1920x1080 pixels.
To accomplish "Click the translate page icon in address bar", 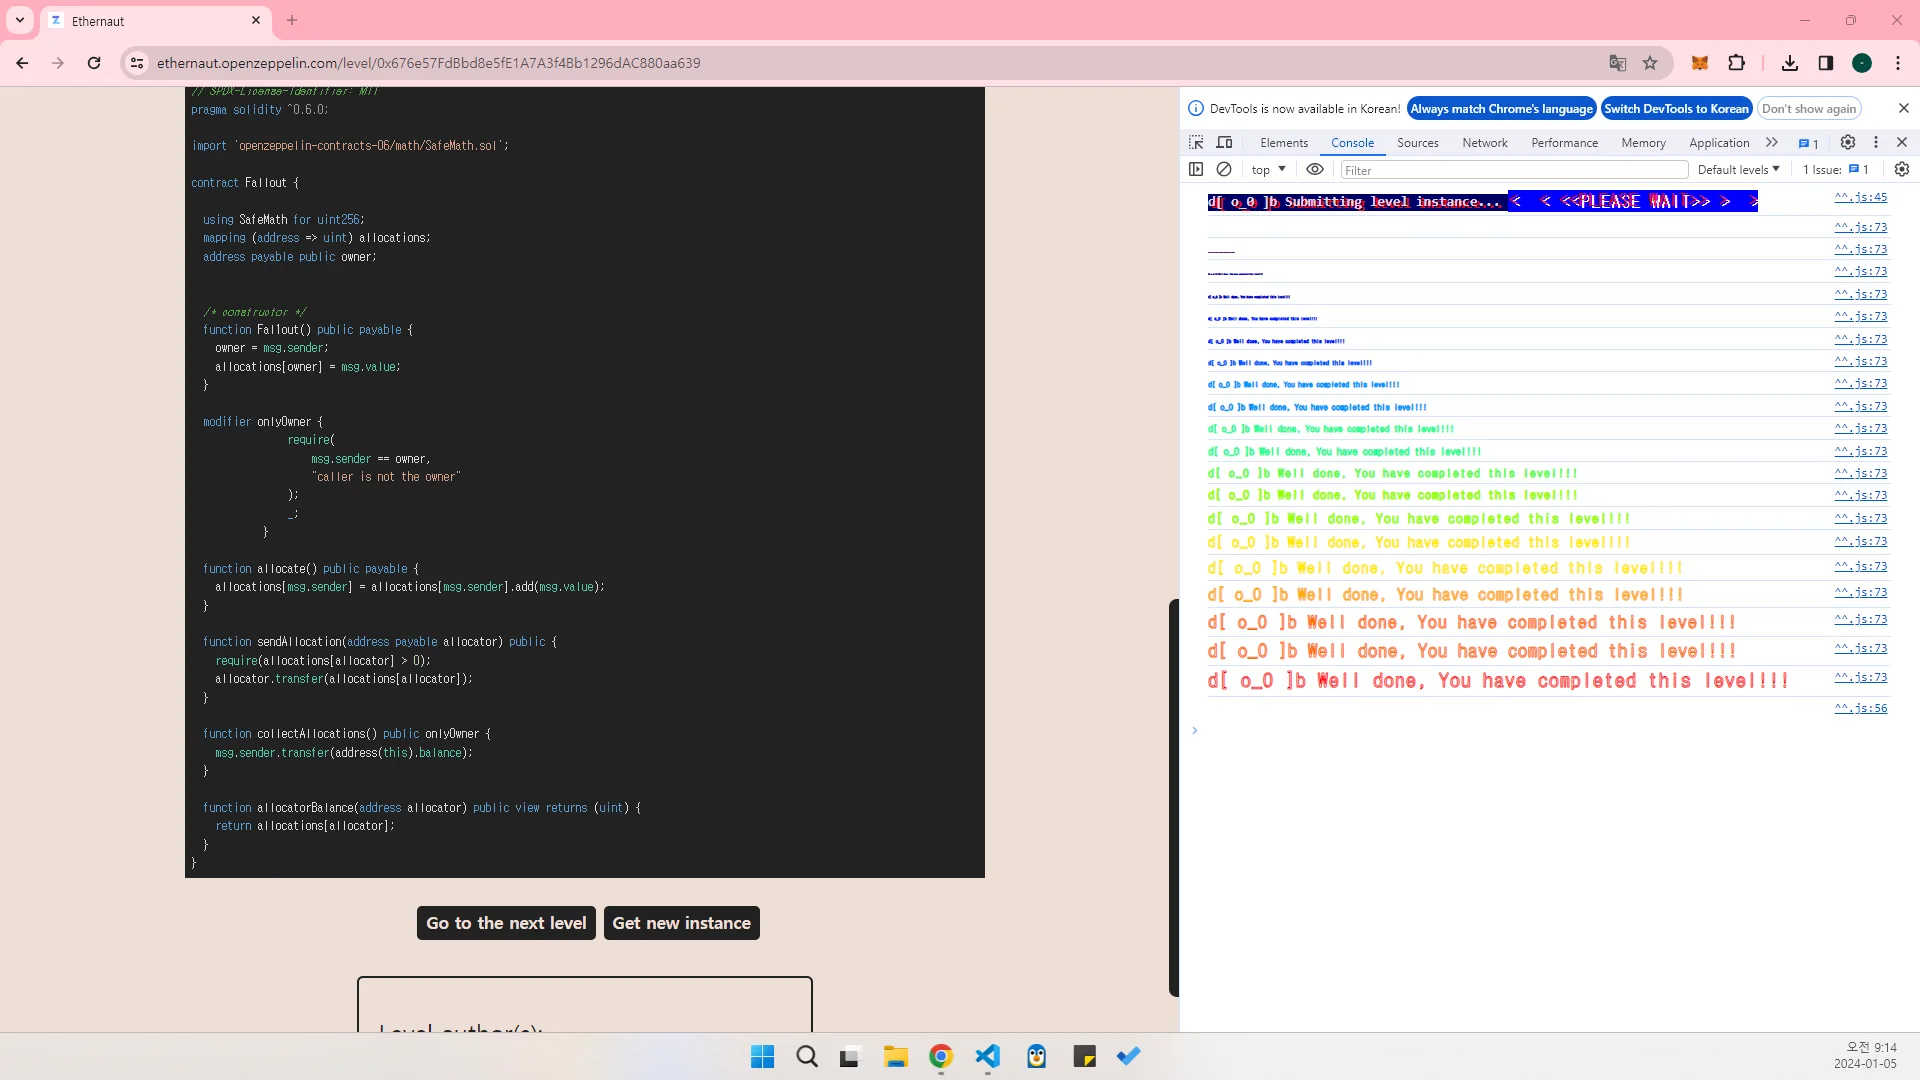I will coord(1618,63).
